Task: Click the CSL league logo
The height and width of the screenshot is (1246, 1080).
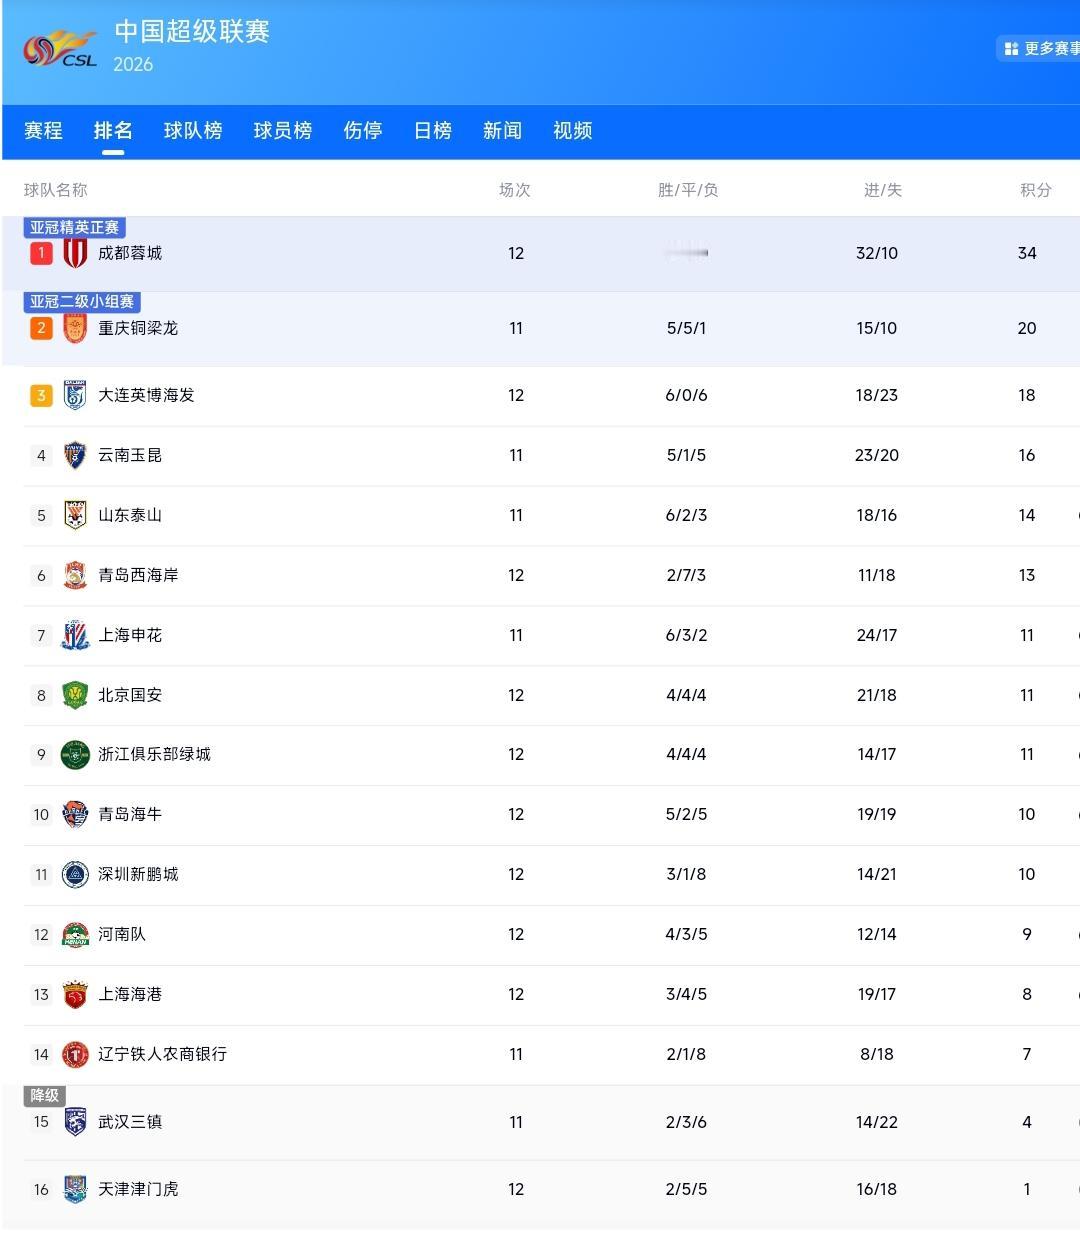Action: [x=60, y=48]
